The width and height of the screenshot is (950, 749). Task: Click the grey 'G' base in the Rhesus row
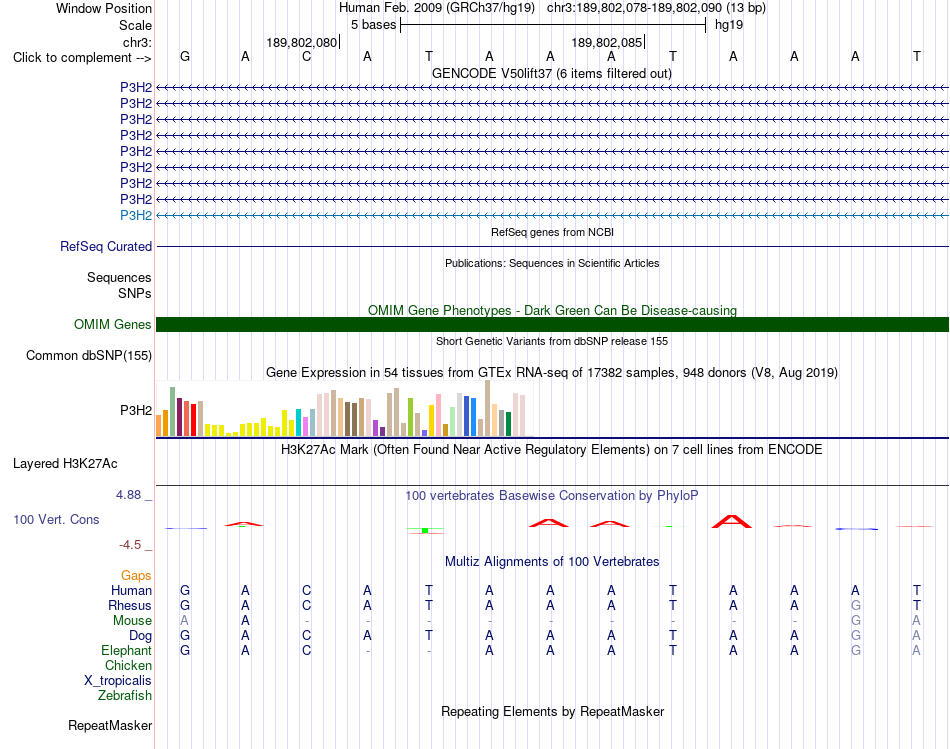click(855, 605)
